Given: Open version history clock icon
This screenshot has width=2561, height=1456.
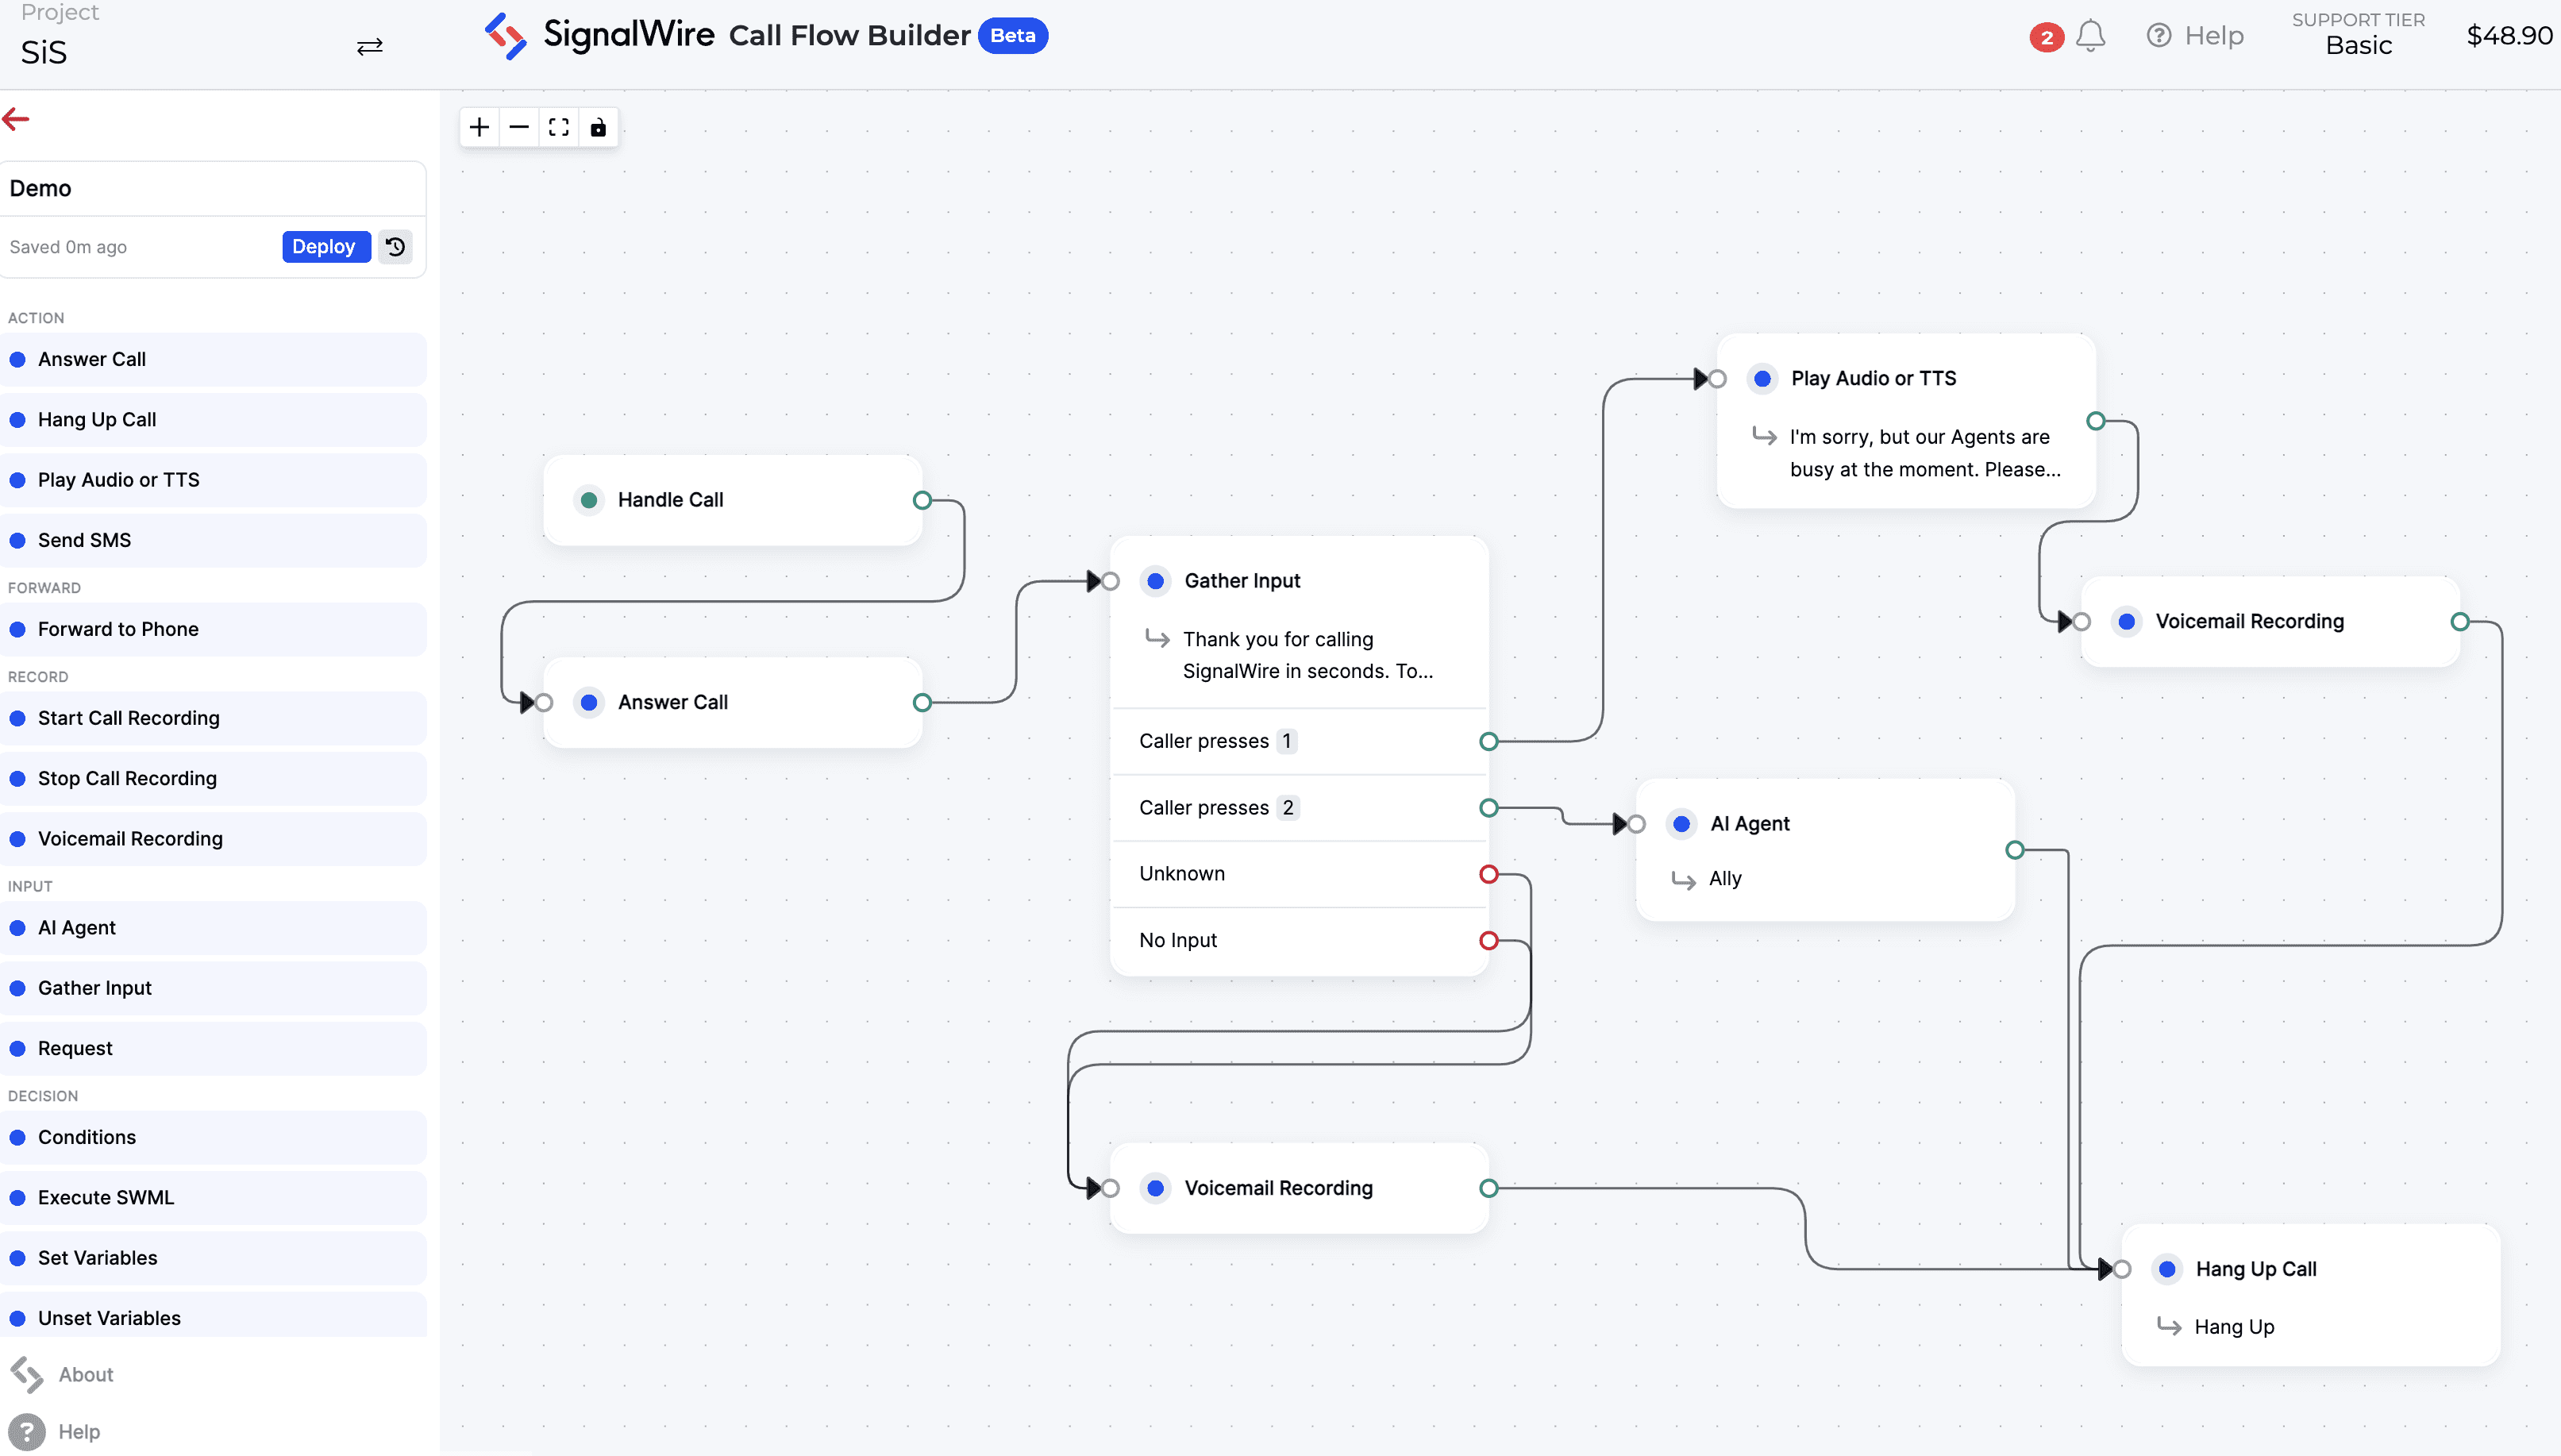Looking at the screenshot, I should (396, 247).
